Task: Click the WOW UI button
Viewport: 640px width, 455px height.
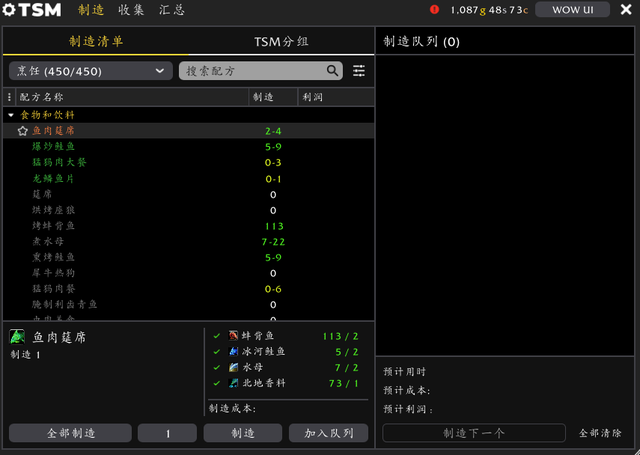Action: point(573,10)
